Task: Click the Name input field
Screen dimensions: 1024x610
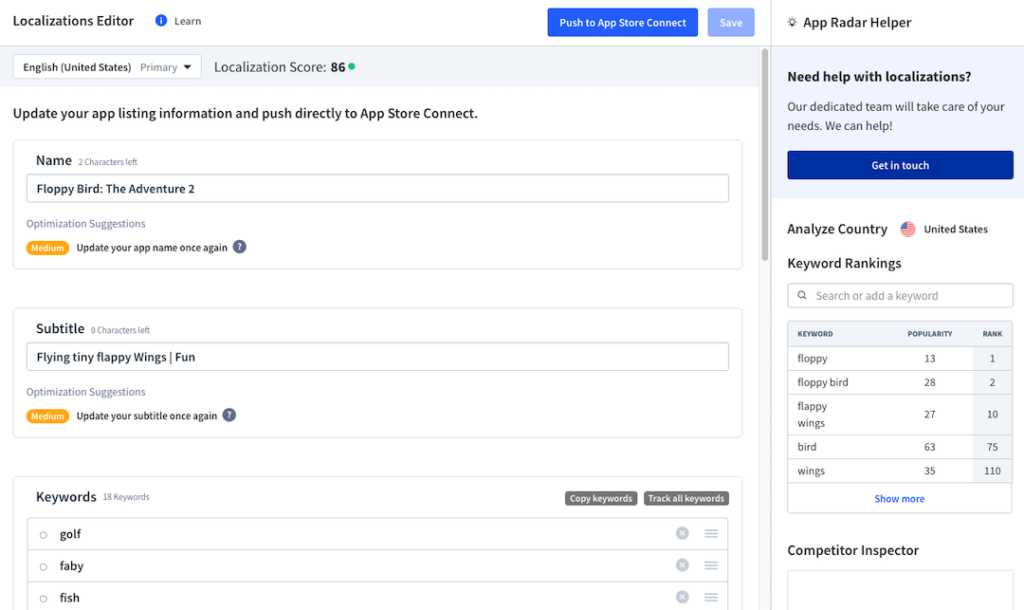Action: coord(377,189)
